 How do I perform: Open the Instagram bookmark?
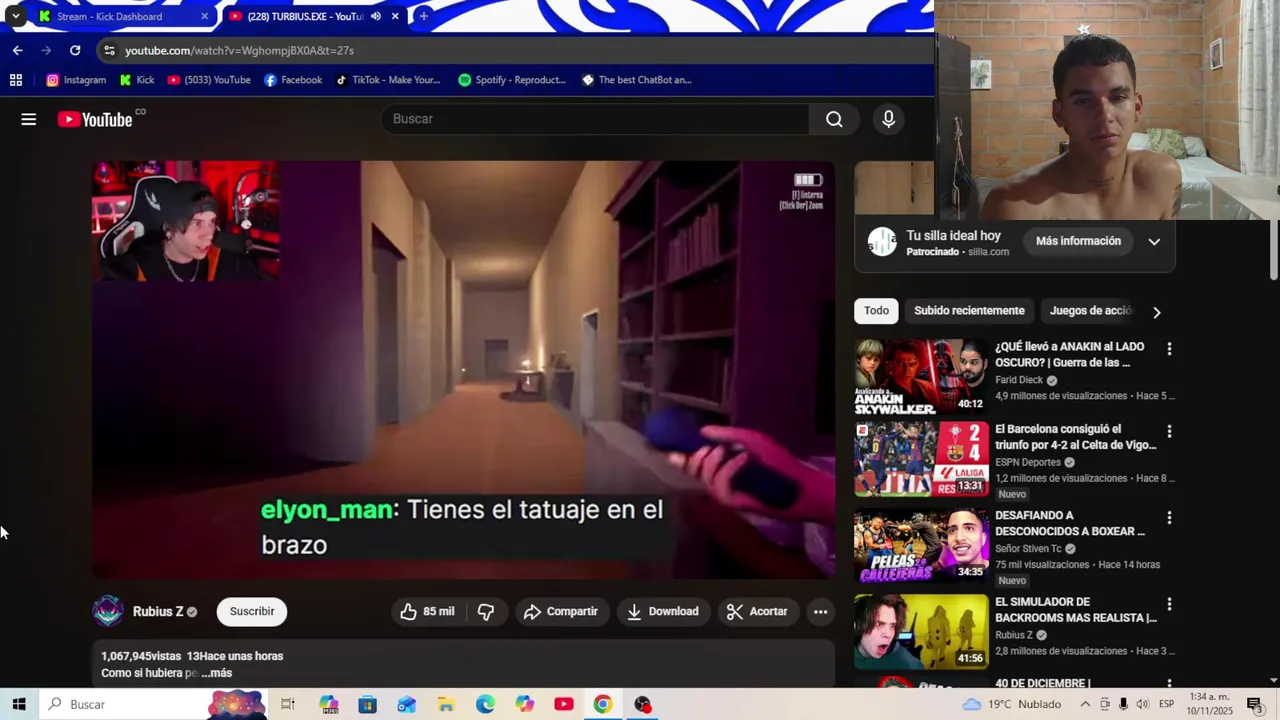tap(76, 80)
